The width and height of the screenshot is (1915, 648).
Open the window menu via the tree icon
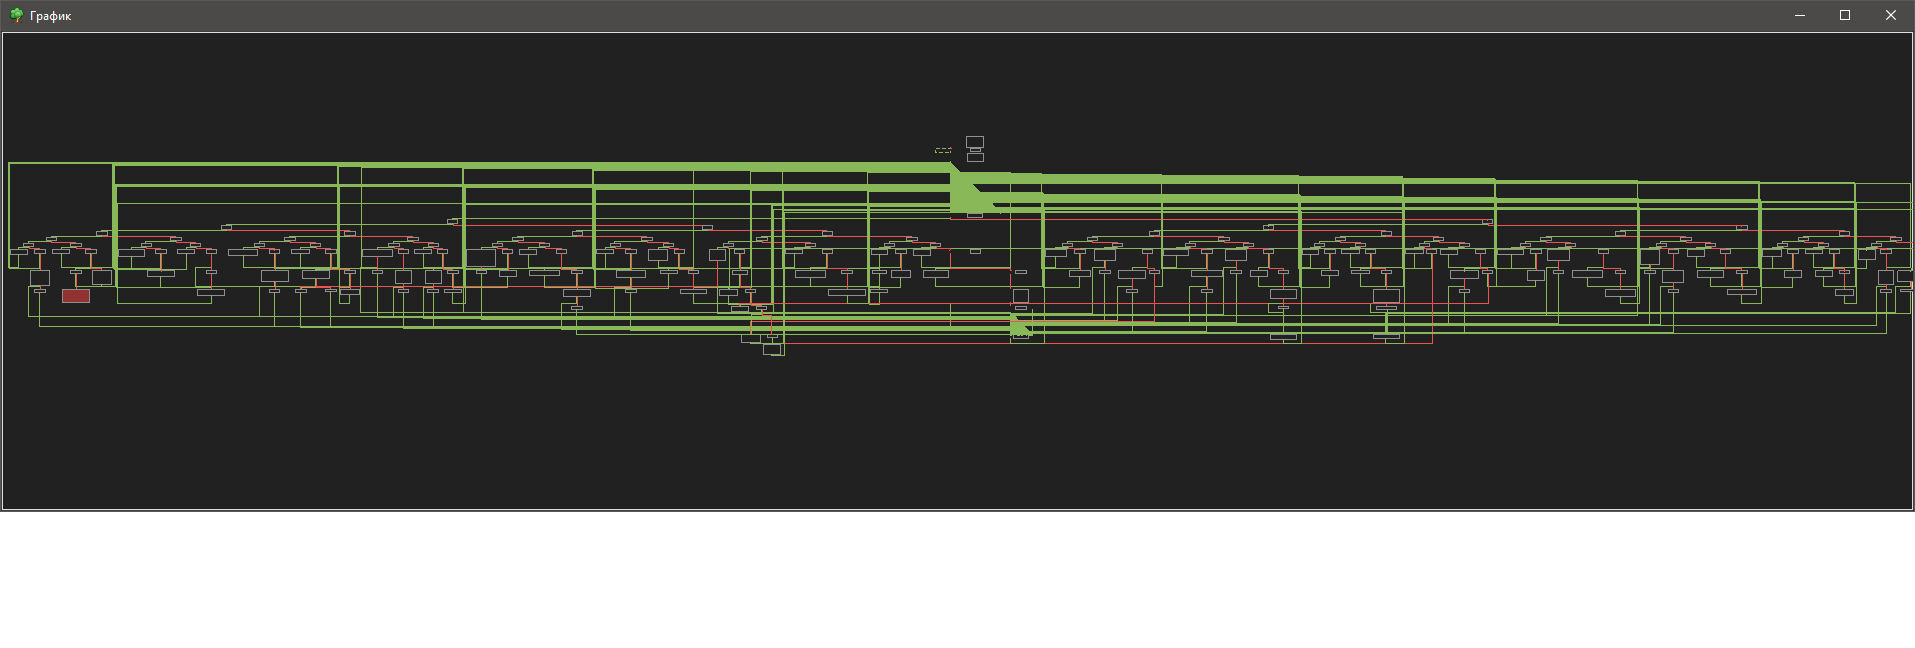click(x=16, y=15)
